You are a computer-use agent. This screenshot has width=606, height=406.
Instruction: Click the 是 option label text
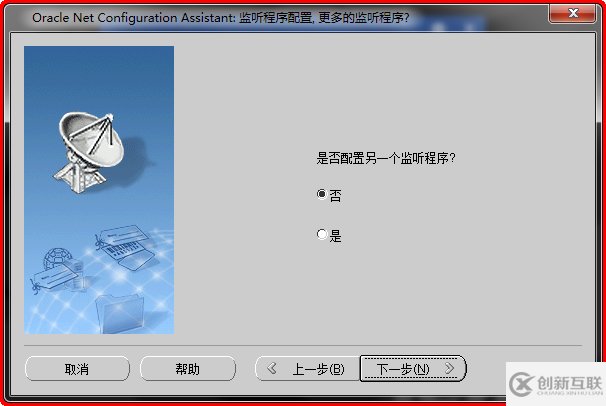point(335,236)
